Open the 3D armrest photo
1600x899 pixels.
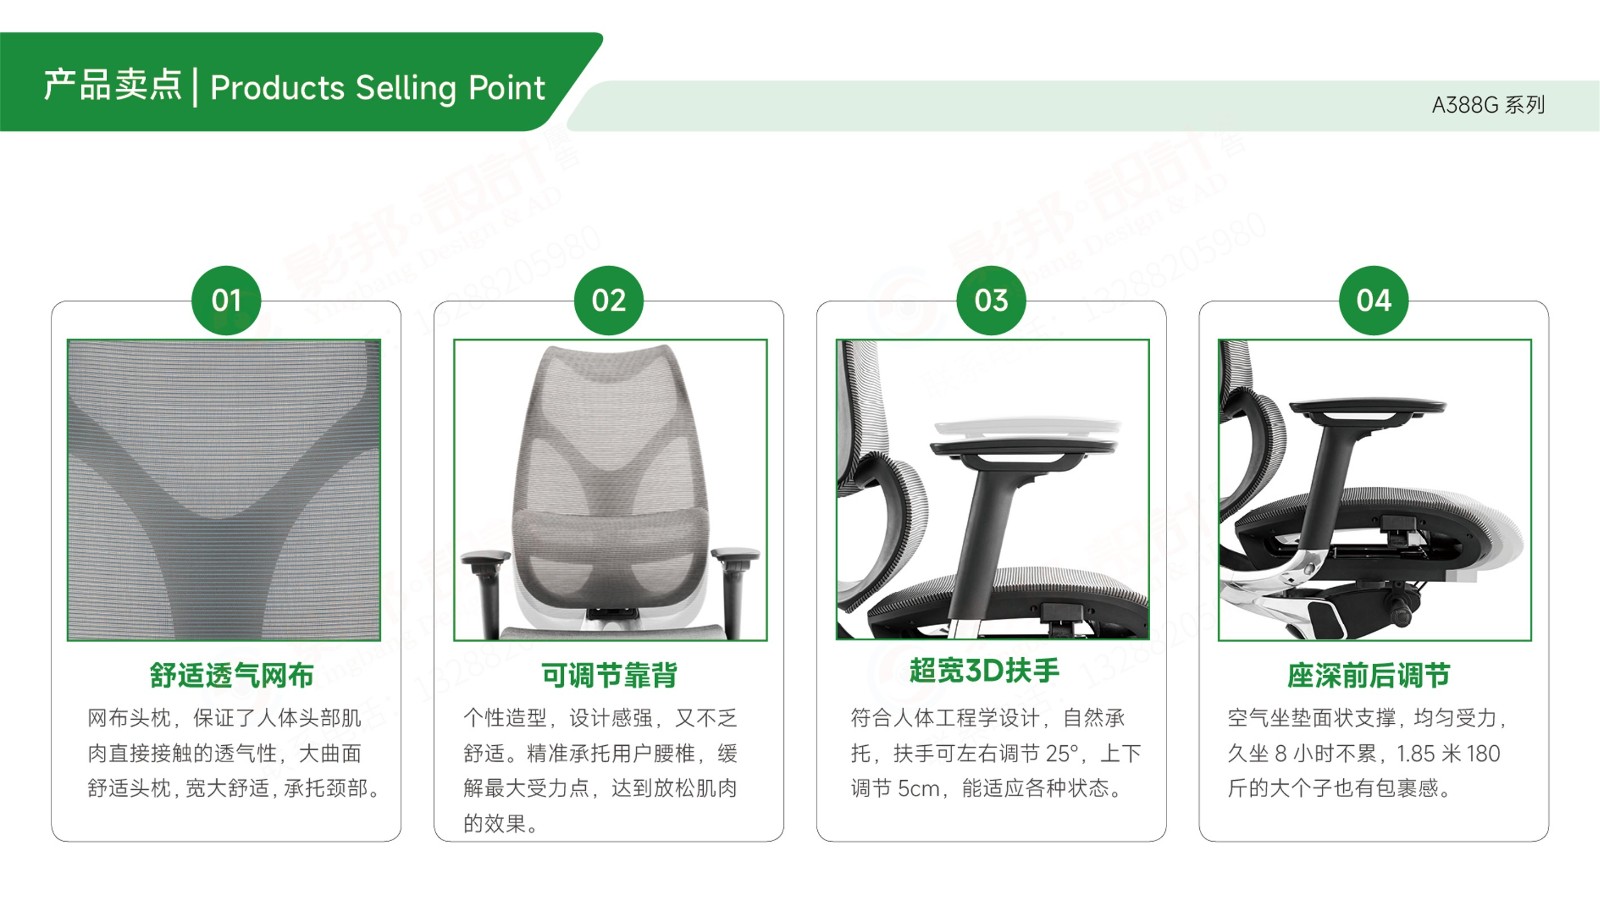tap(993, 489)
